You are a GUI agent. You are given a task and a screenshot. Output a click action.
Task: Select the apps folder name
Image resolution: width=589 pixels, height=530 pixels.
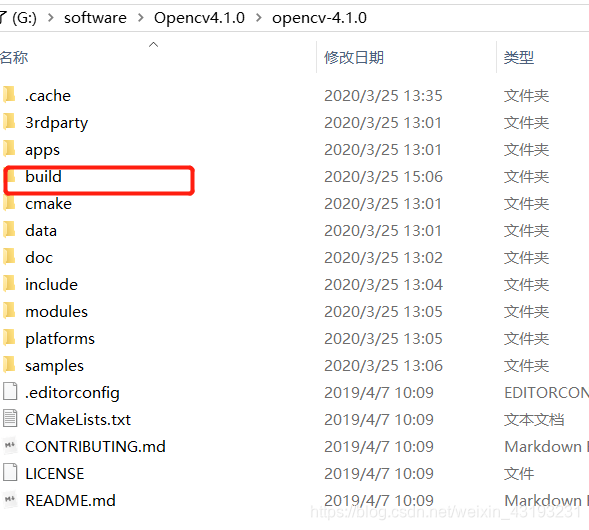pos(42,150)
